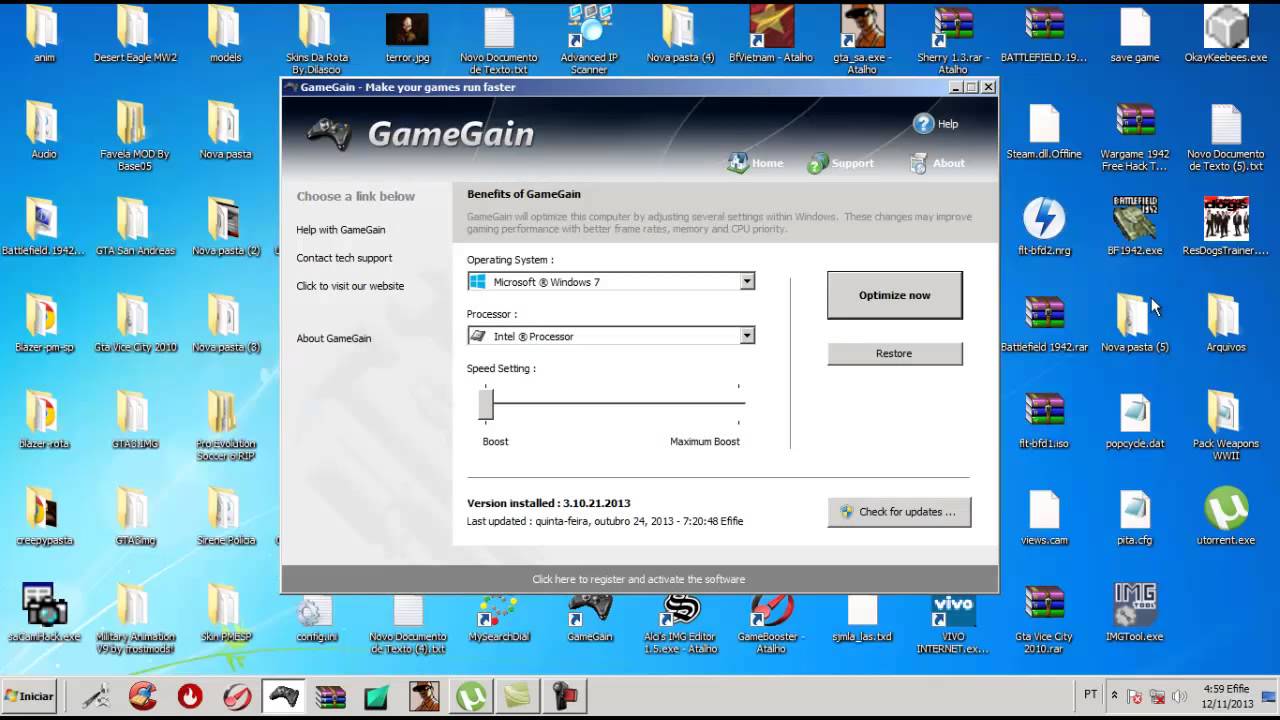
Task: Open Support in GameGain header
Action: (x=840, y=163)
